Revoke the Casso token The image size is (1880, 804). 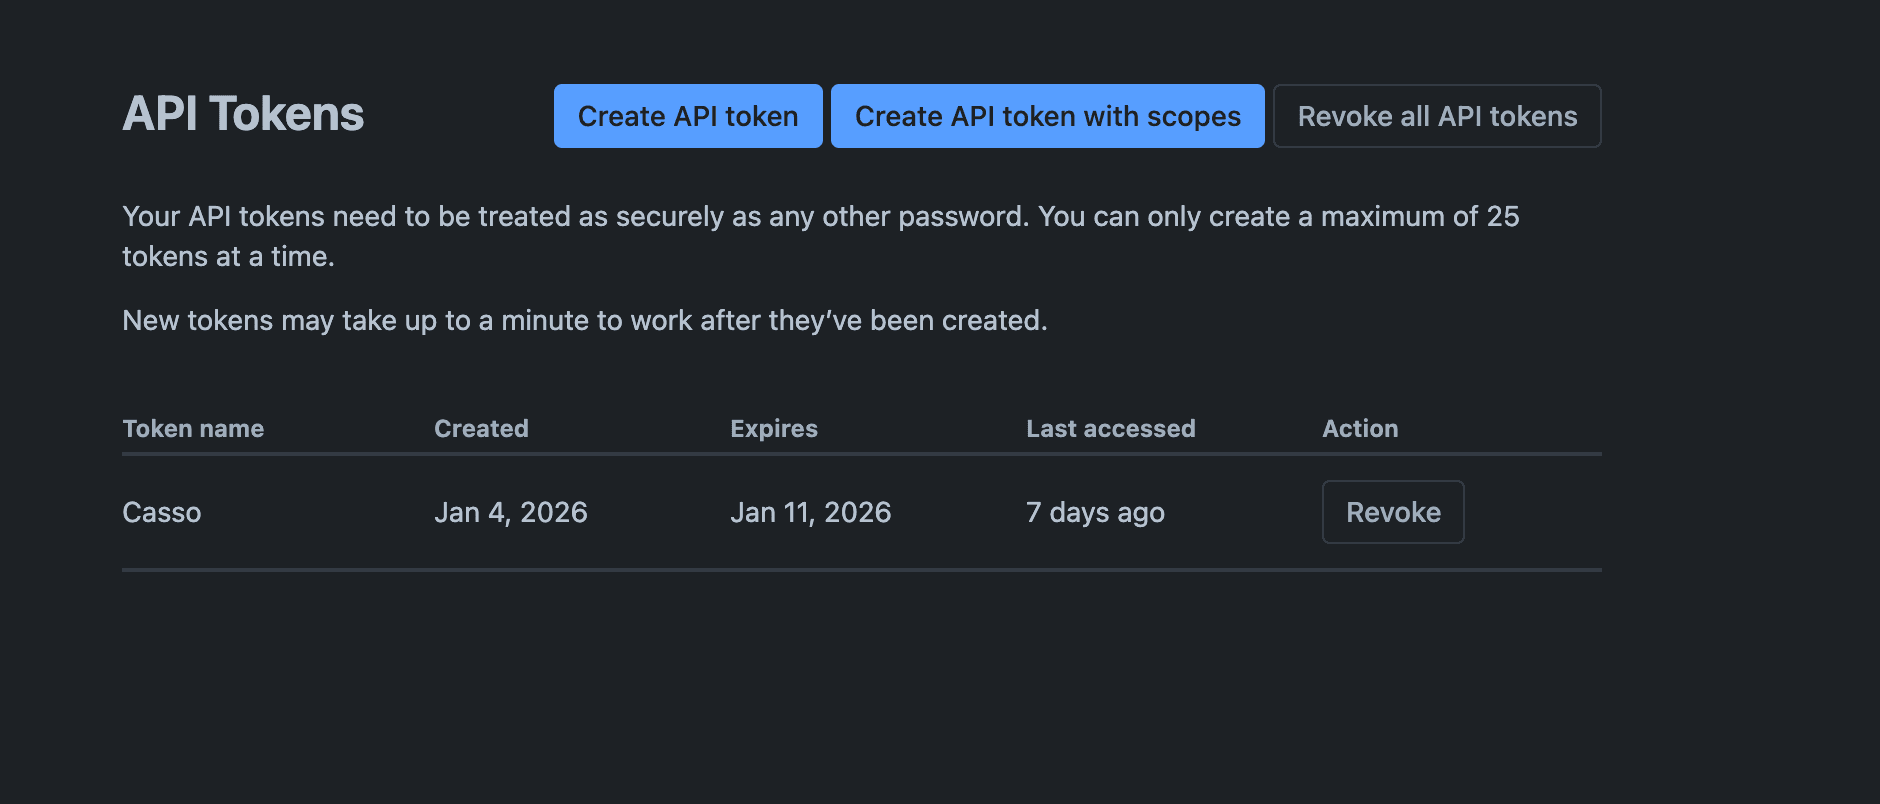(1393, 511)
